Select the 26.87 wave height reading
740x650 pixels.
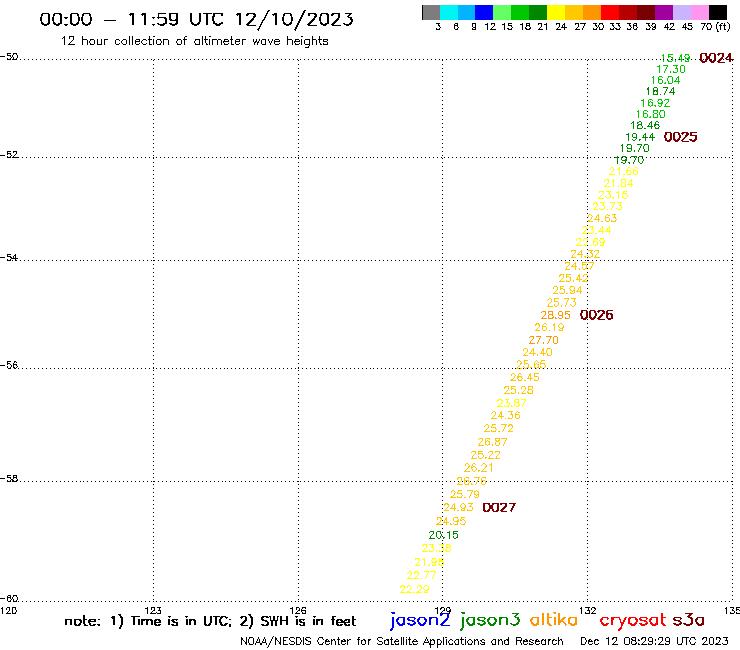pos(492,442)
